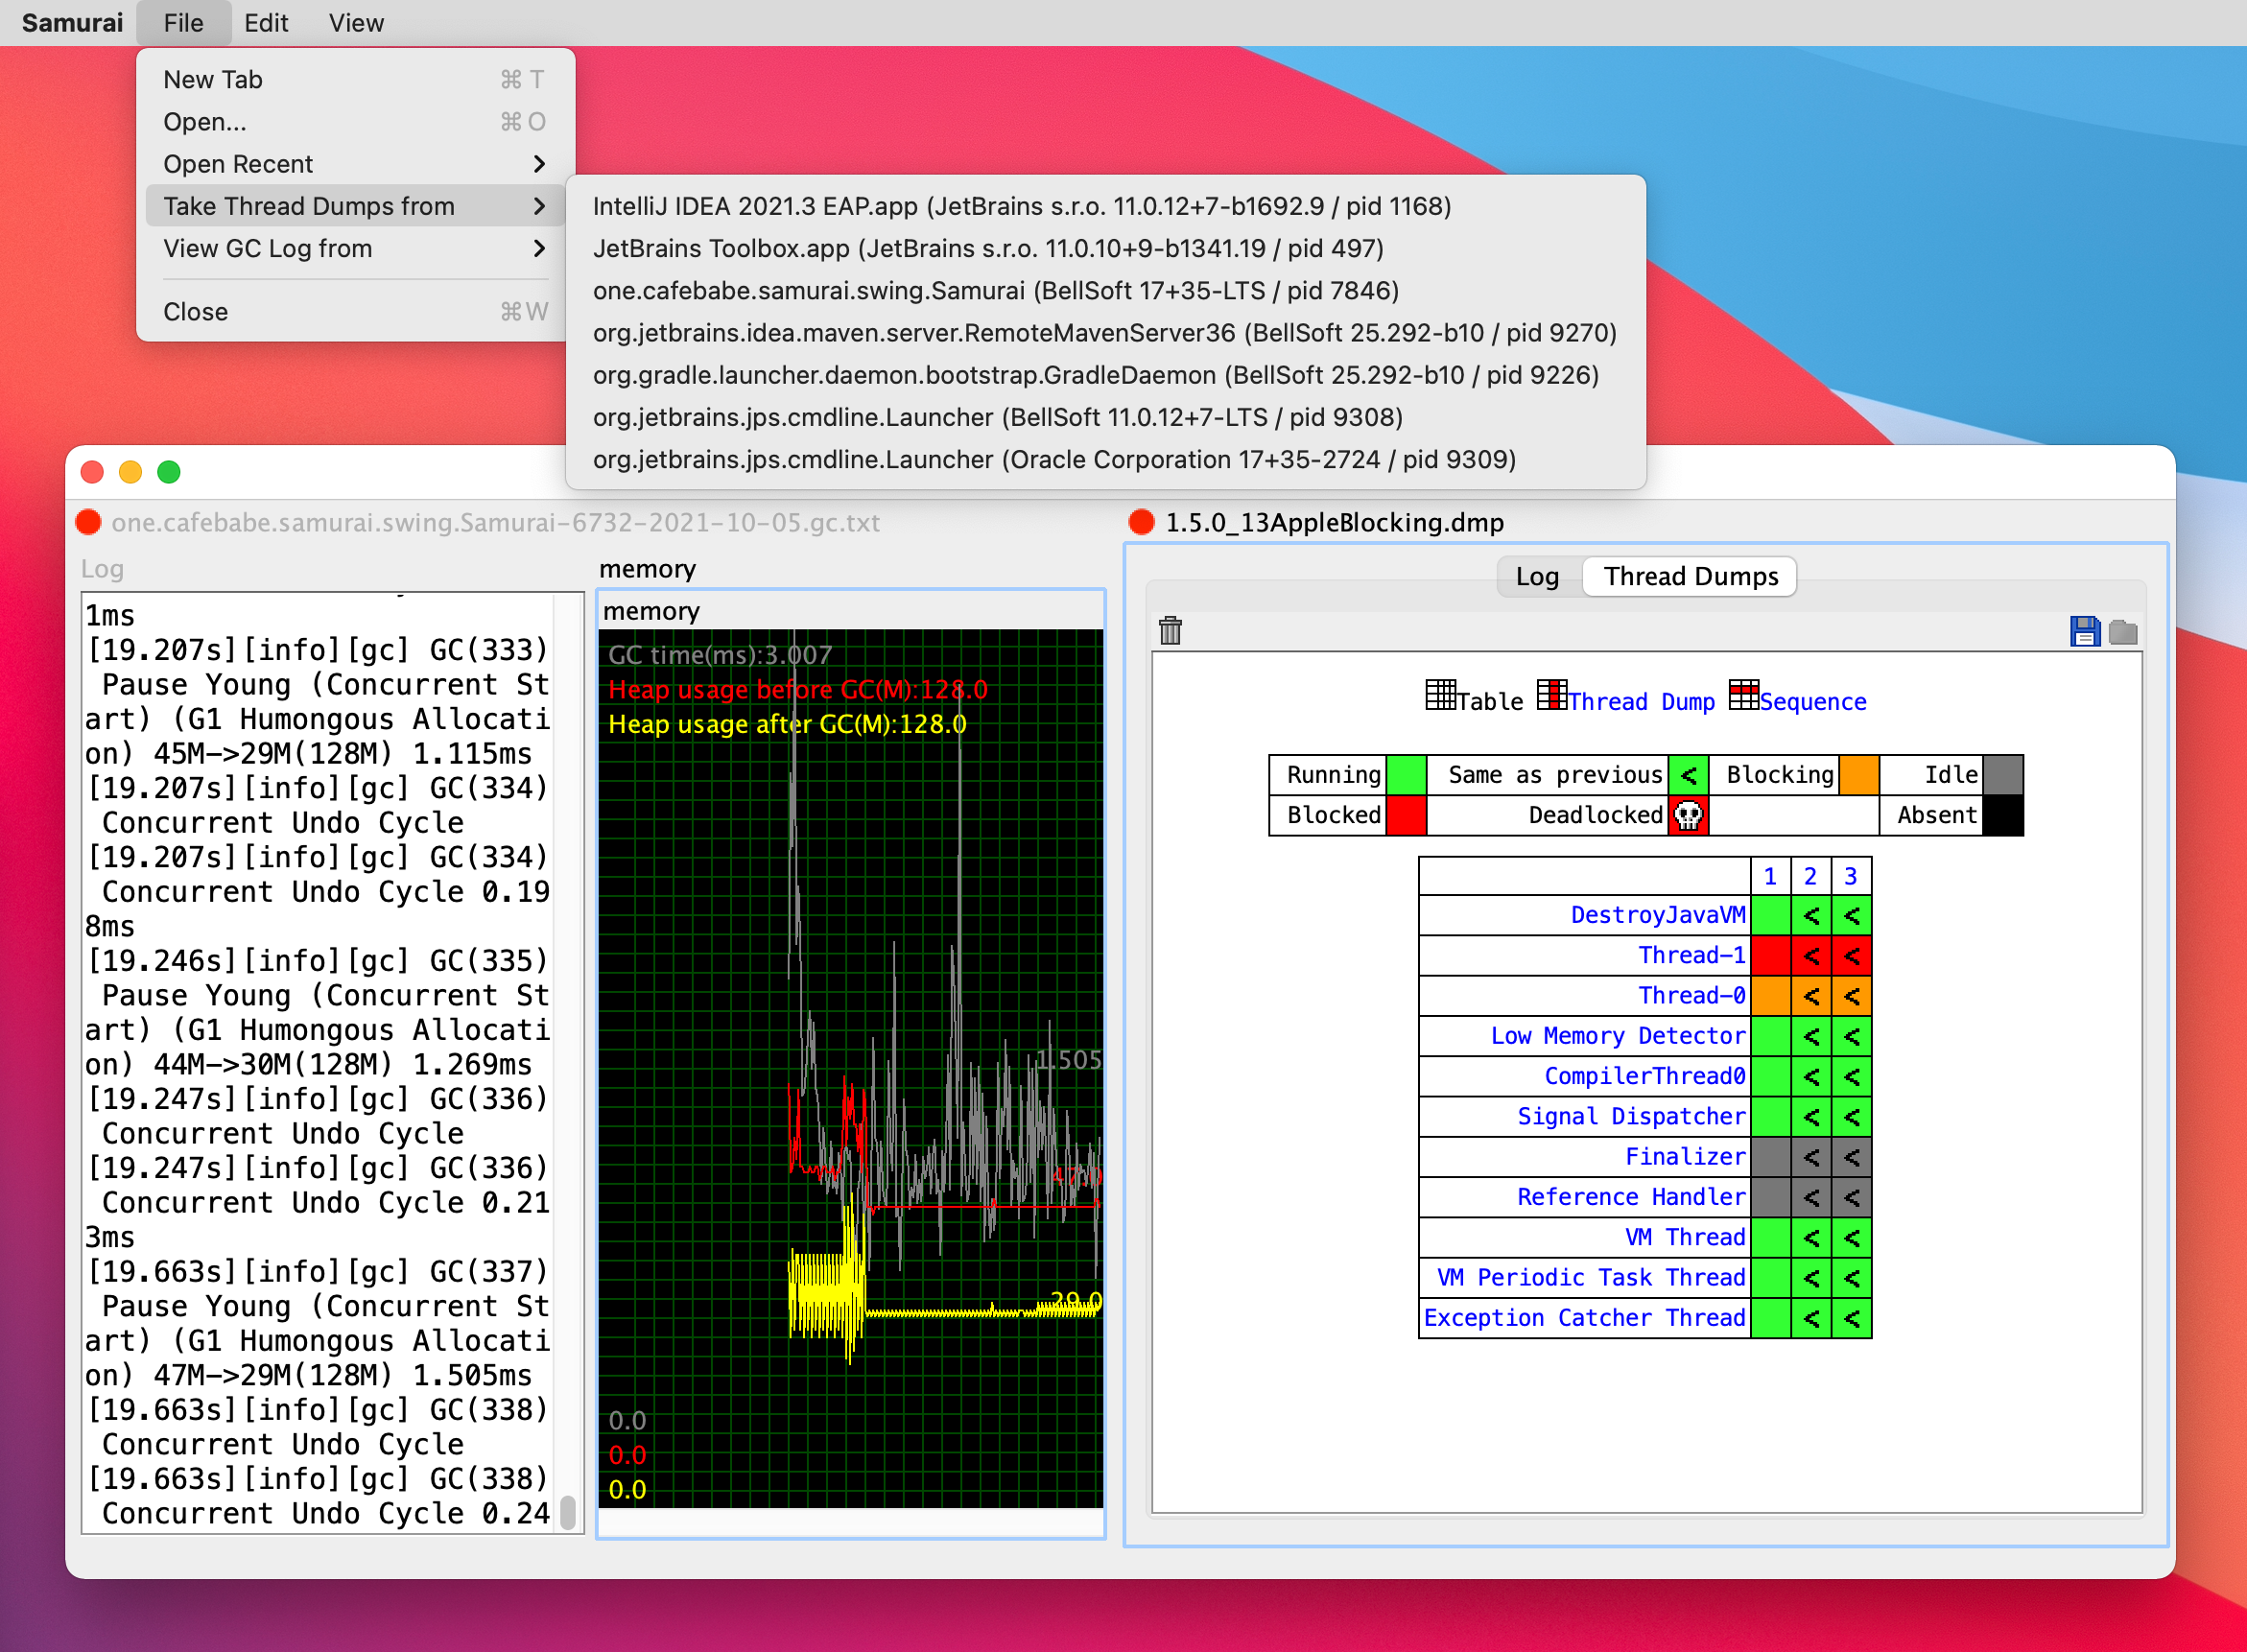This screenshot has height=1652, width=2247.
Task: Switch to the Thread Dumps tab
Action: point(1690,576)
